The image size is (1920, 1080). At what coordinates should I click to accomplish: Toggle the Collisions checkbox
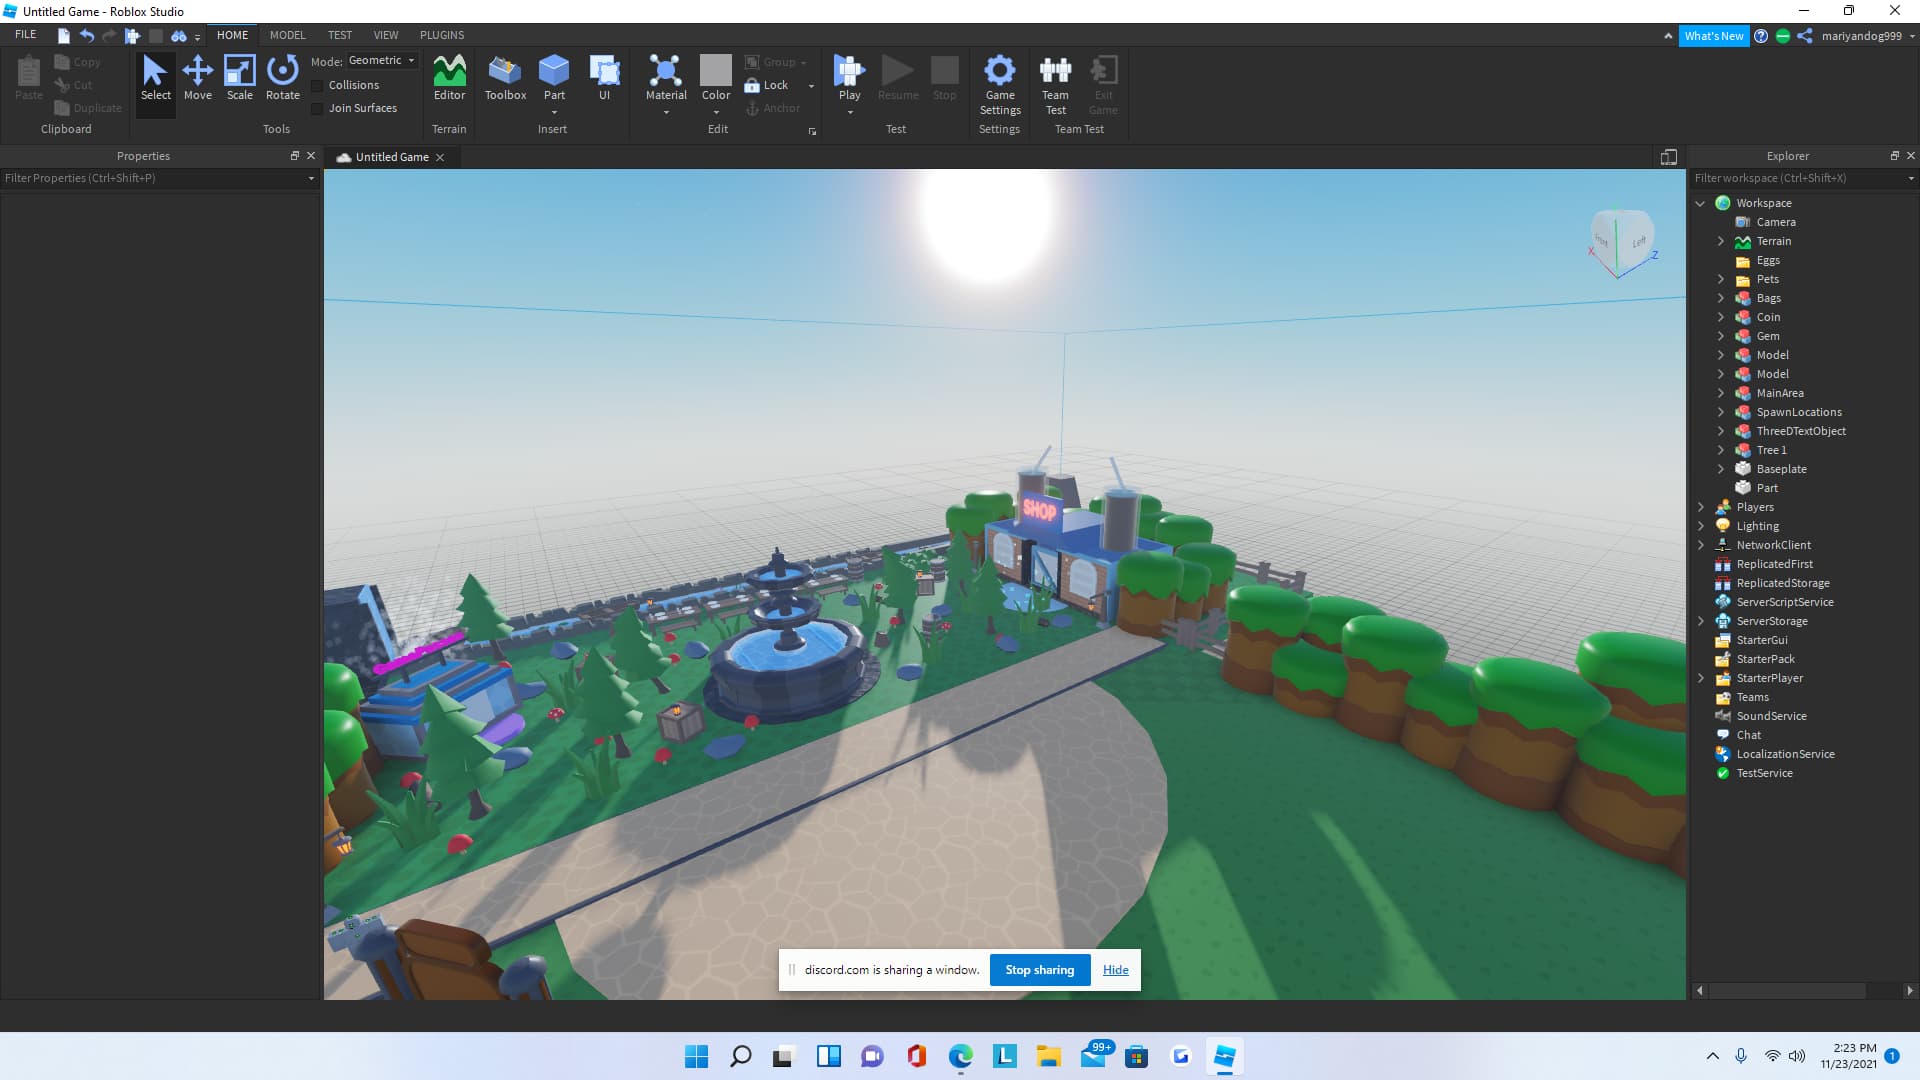[x=318, y=85]
